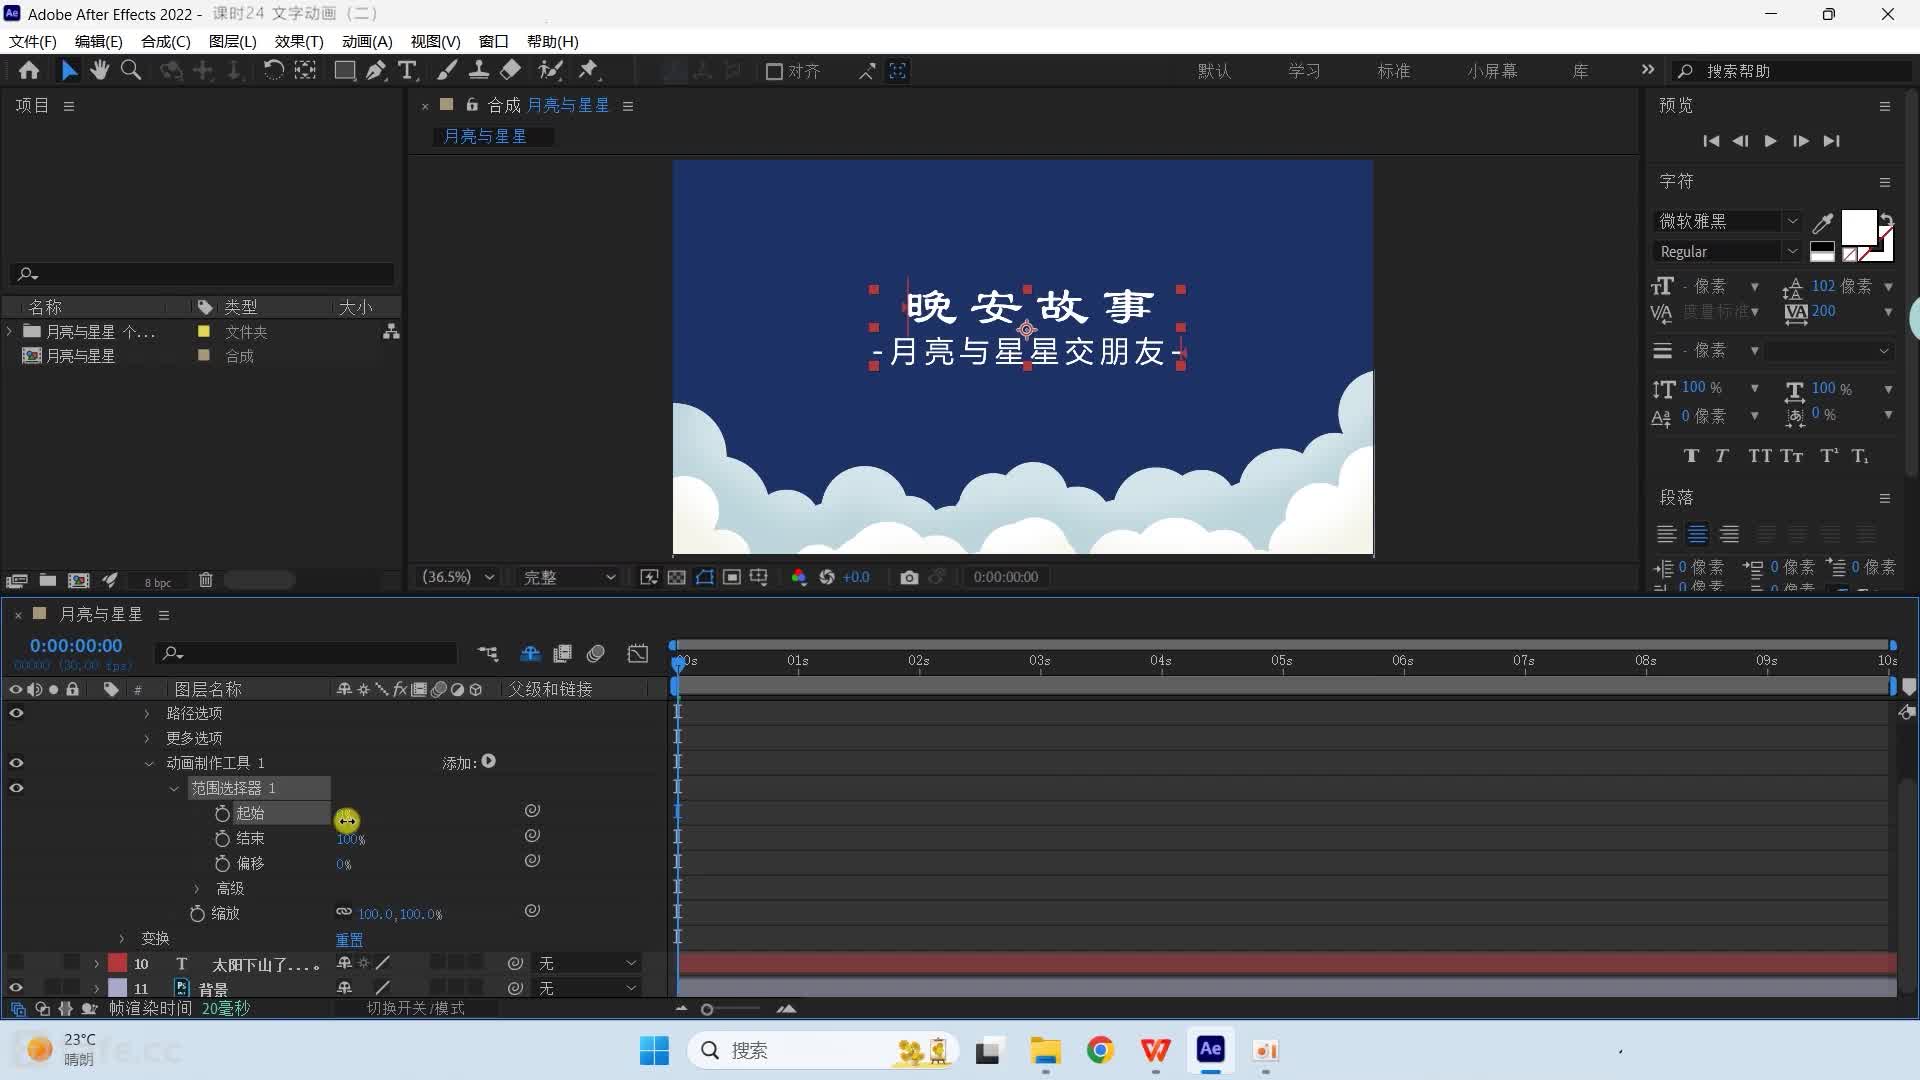Enable motion blur icon in timeline
Image resolution: width=1920 pixels, height=1080 pixels.
tap(596, 654)
